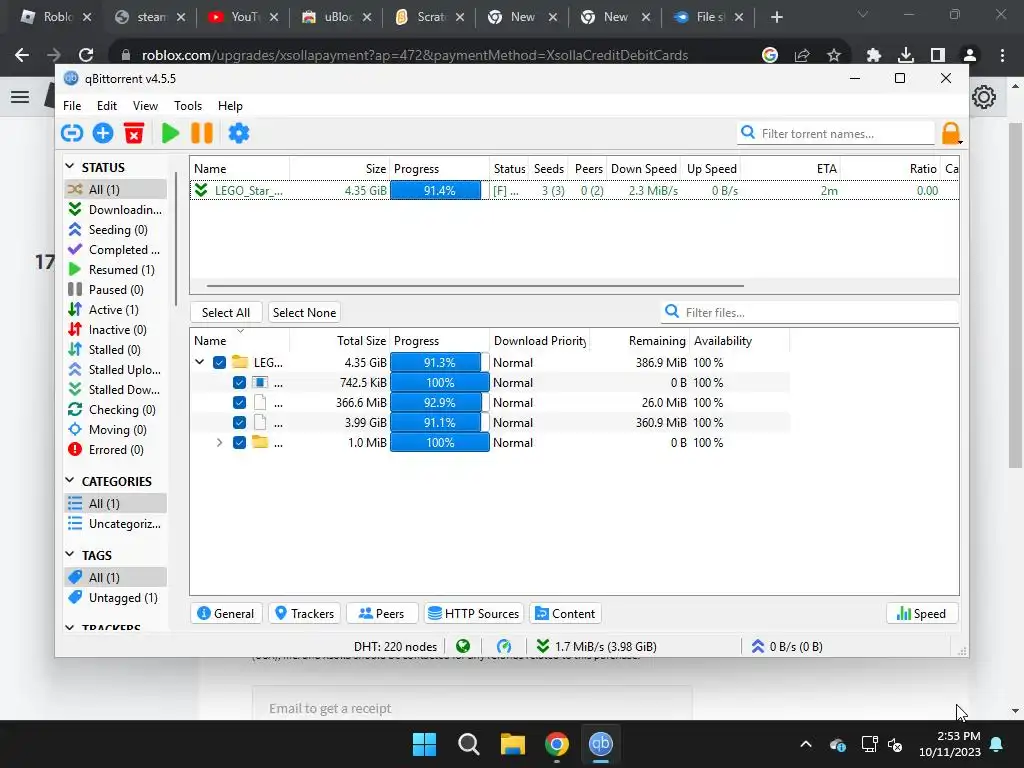Switch to the HTTP Sources tab
Image resolution: width=1024 pixels, height=768 pixels.
tap(474, 614)
